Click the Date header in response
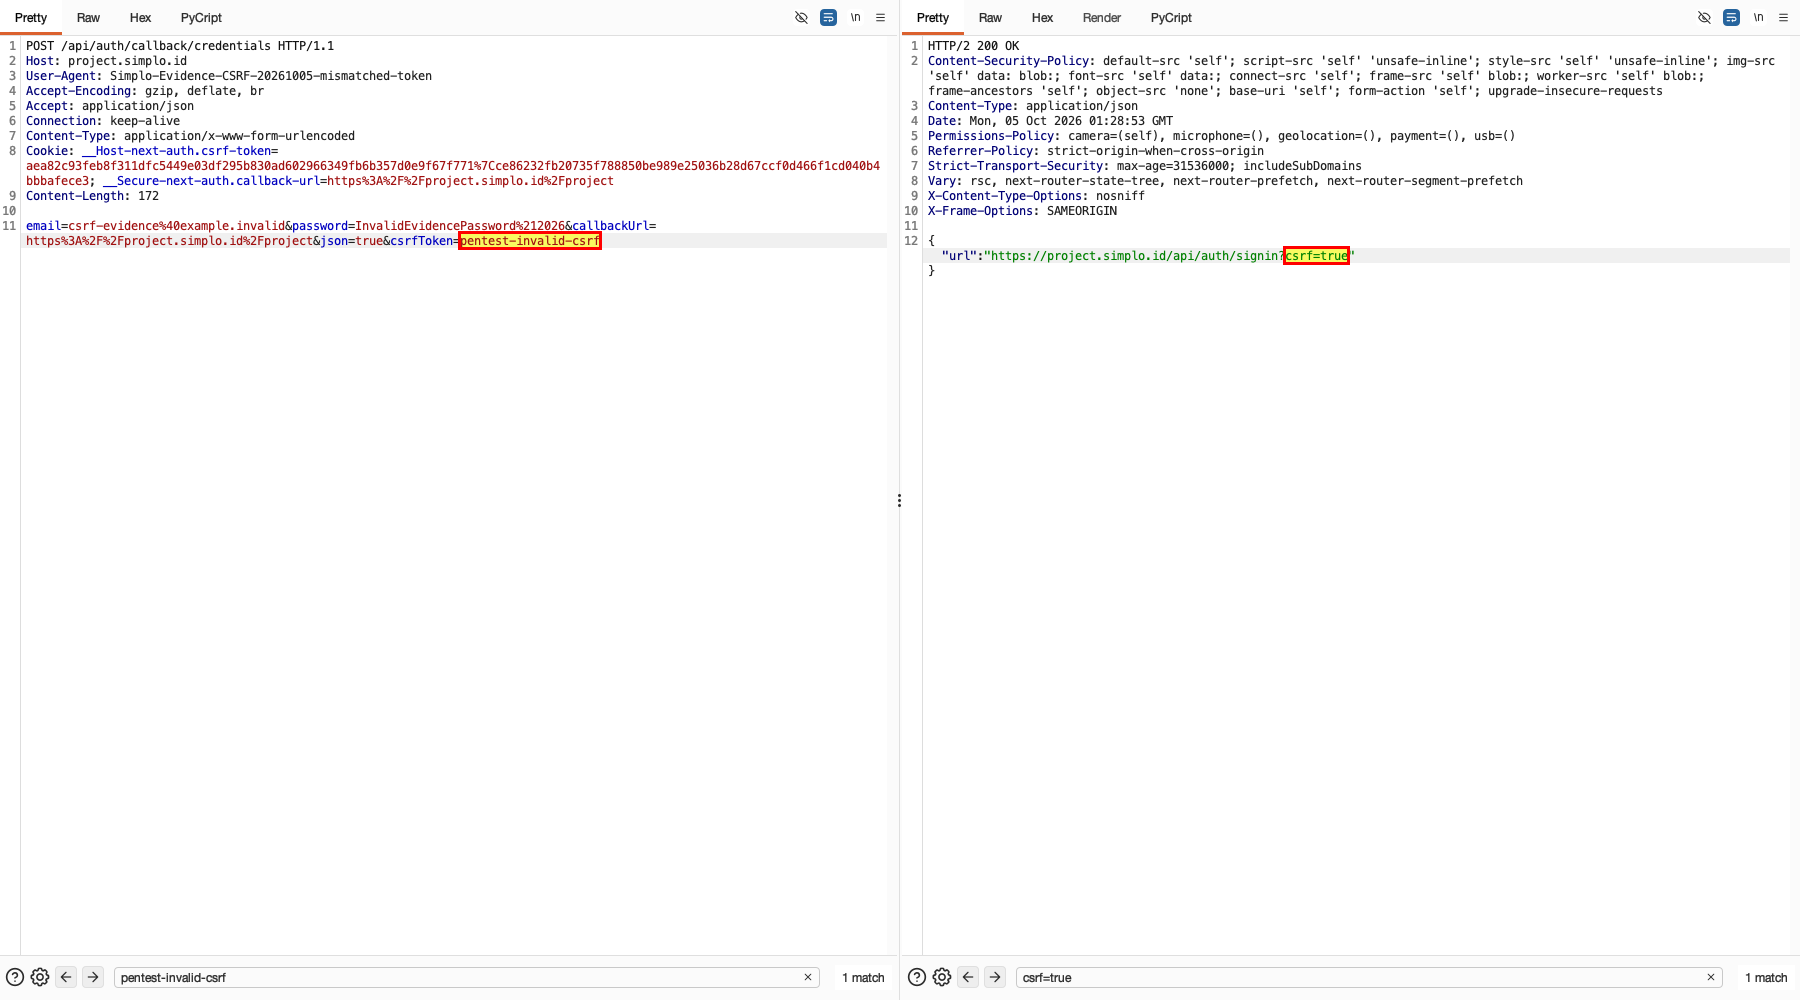 (x=1050, y=121)
